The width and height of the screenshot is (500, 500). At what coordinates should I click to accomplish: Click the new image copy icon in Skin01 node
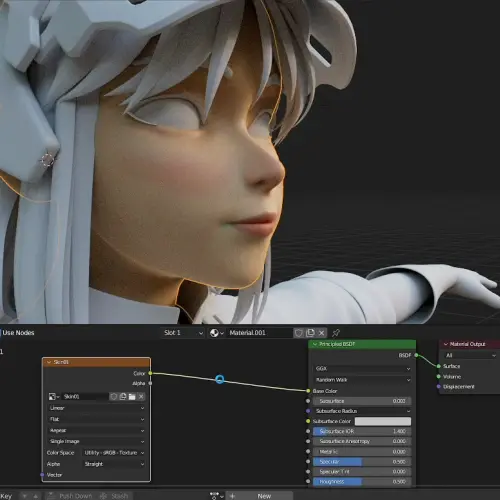click(123, 396)
